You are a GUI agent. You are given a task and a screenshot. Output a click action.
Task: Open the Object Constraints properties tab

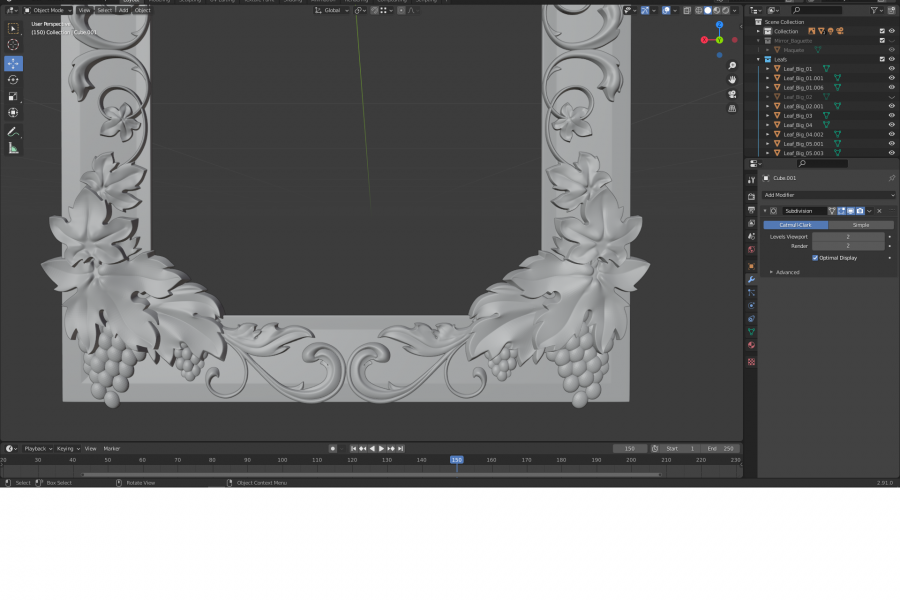pyautogui.click(x=751, y=319)
